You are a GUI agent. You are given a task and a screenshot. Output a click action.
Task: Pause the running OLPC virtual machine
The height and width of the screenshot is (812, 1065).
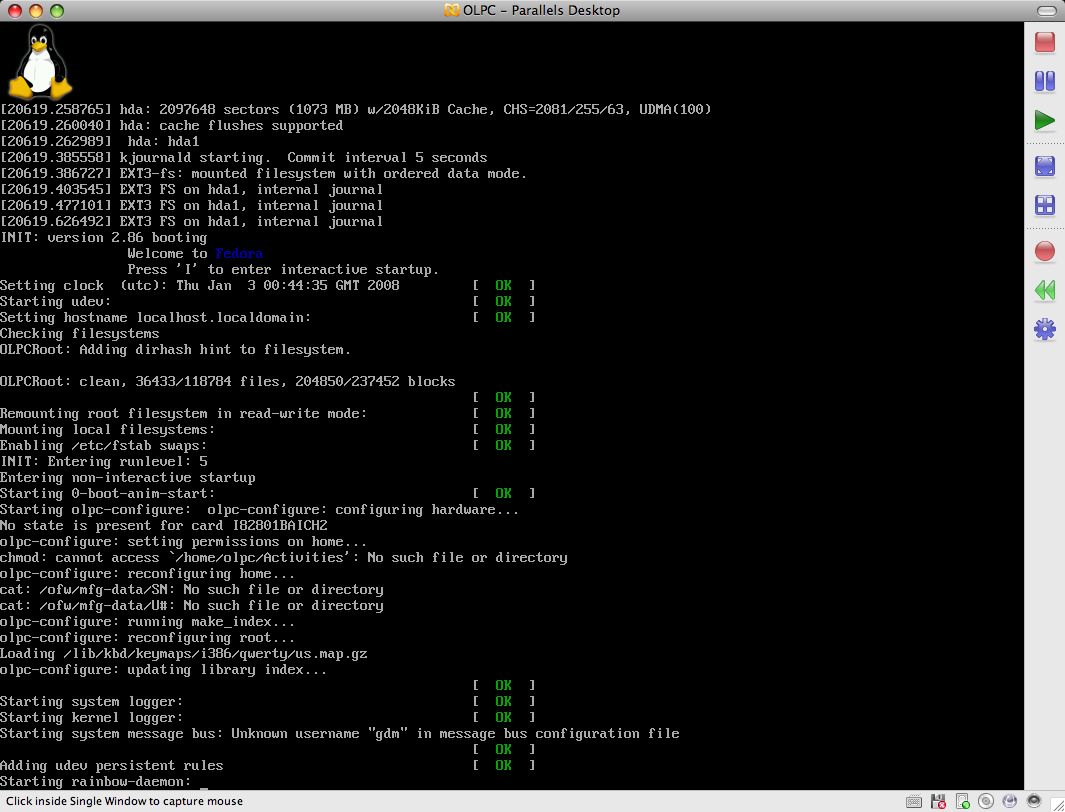click(x=1044, y=81)
